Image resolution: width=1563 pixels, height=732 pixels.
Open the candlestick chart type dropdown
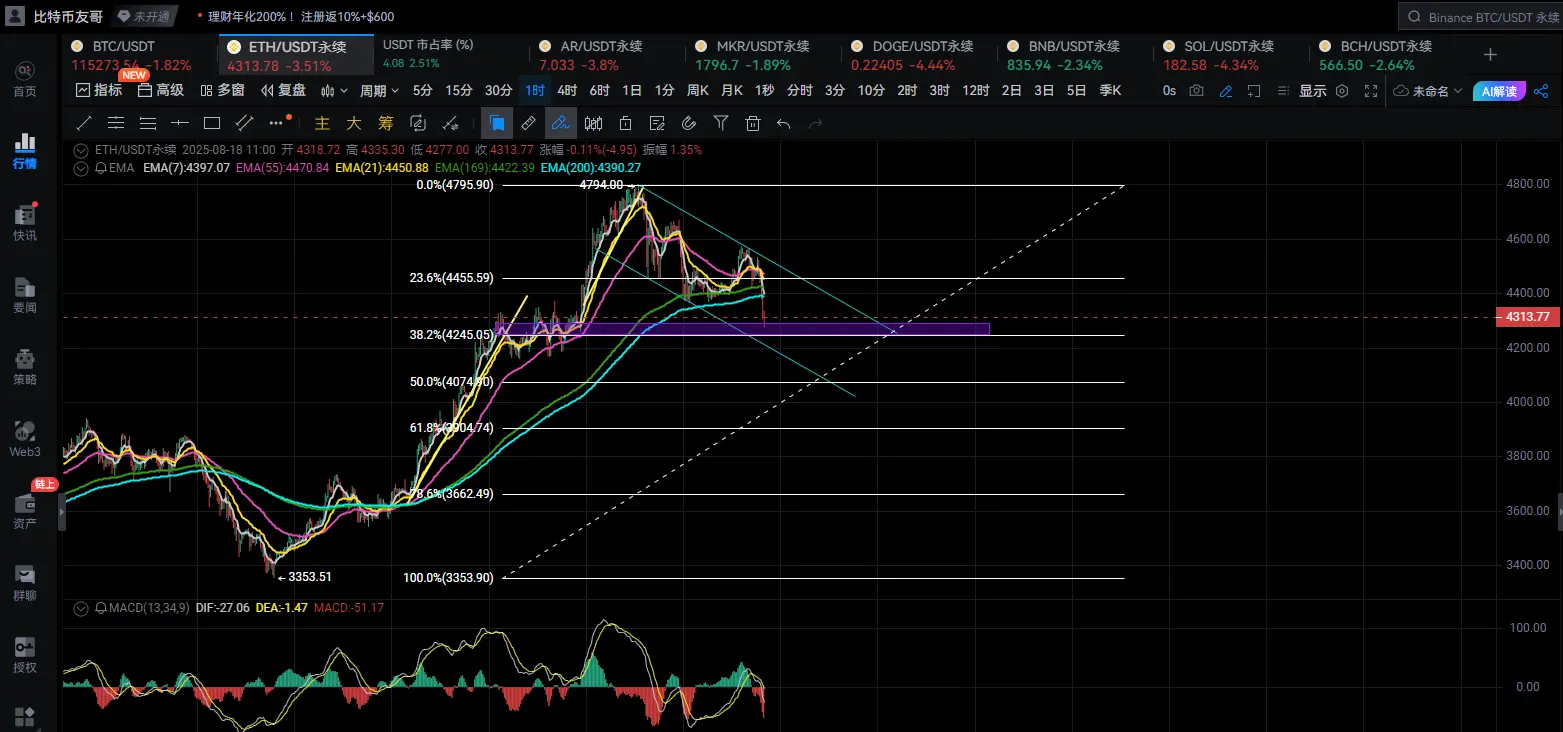(x=334, y=90)
